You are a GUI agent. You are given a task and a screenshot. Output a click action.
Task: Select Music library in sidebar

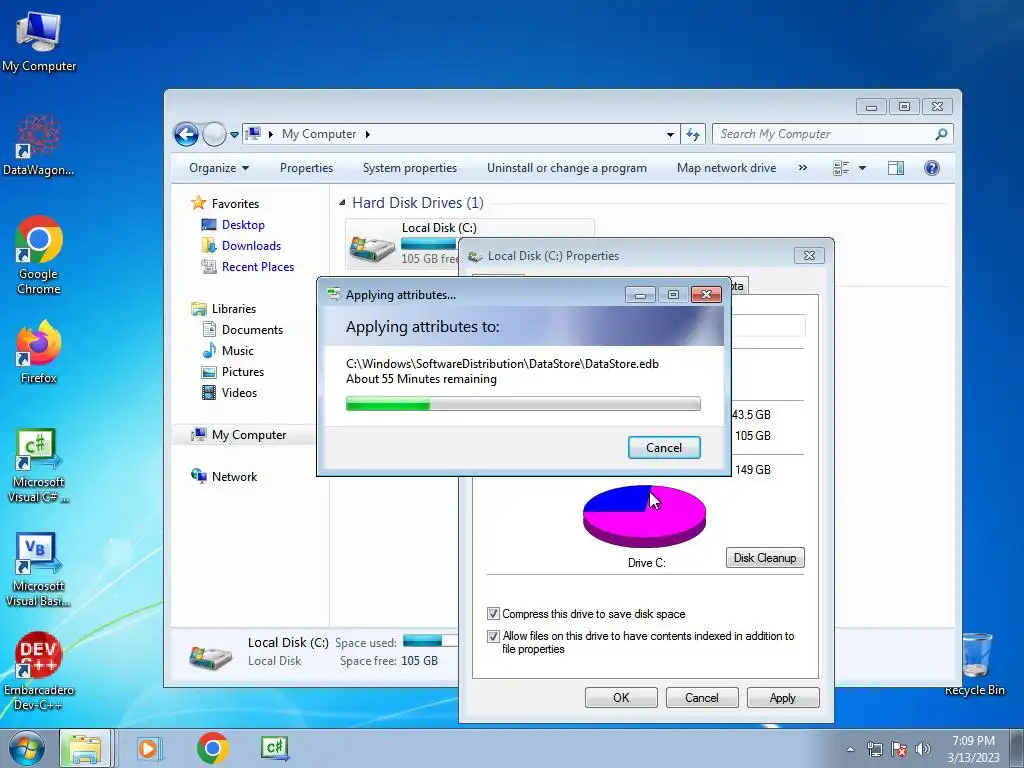coord(238,351)
